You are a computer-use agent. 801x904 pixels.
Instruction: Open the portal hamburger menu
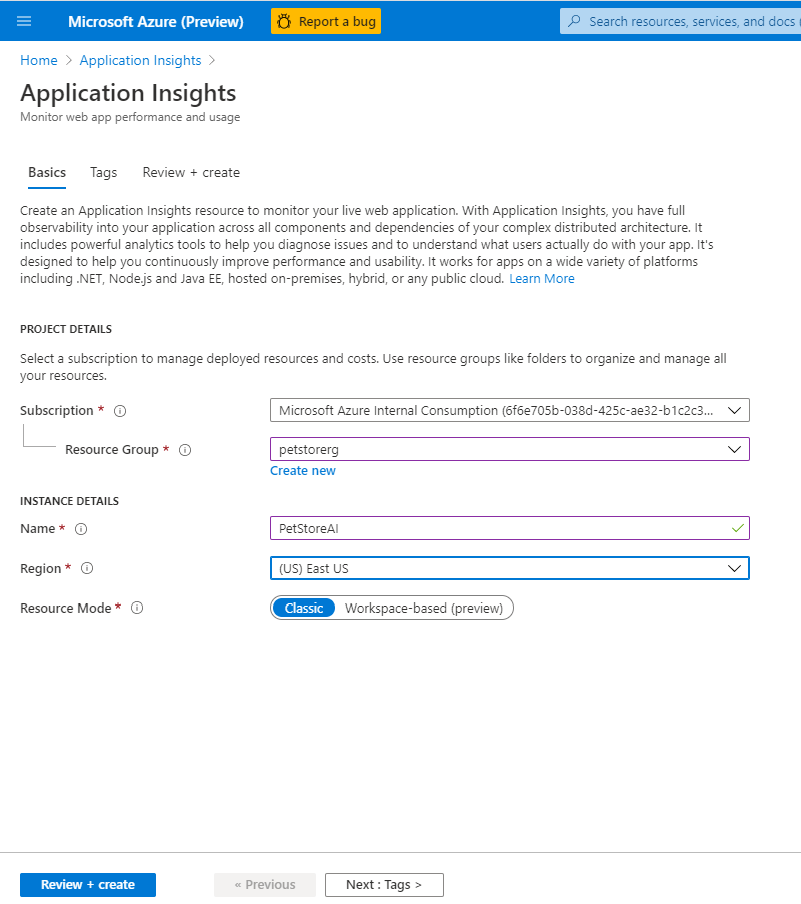tap(23, 20)
